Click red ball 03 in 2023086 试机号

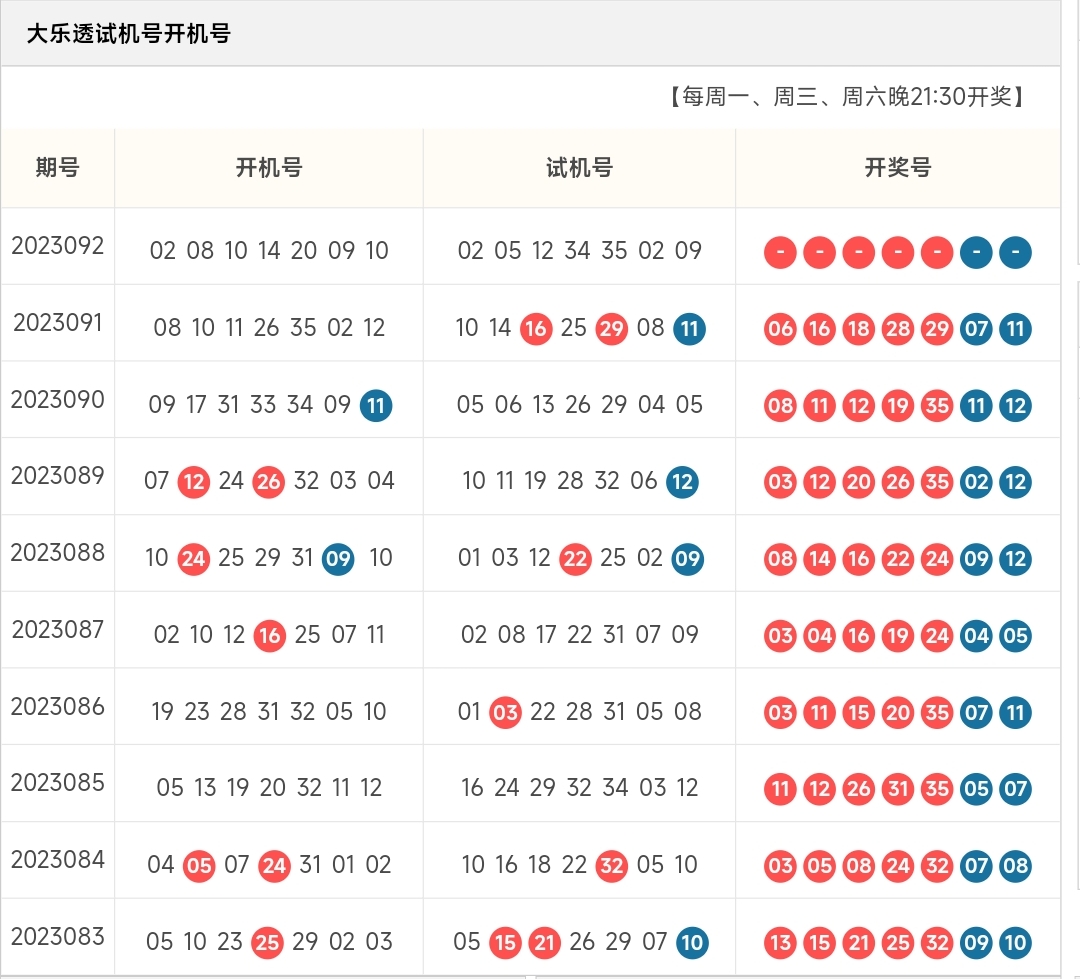point(506,713)
